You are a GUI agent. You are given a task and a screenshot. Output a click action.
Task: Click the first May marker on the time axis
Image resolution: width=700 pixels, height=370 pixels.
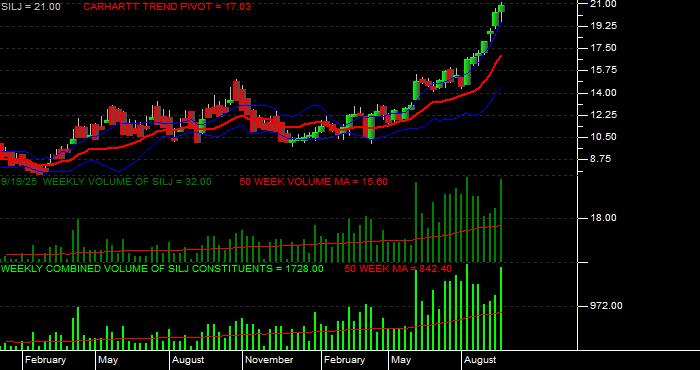click(x=108, y=360)
